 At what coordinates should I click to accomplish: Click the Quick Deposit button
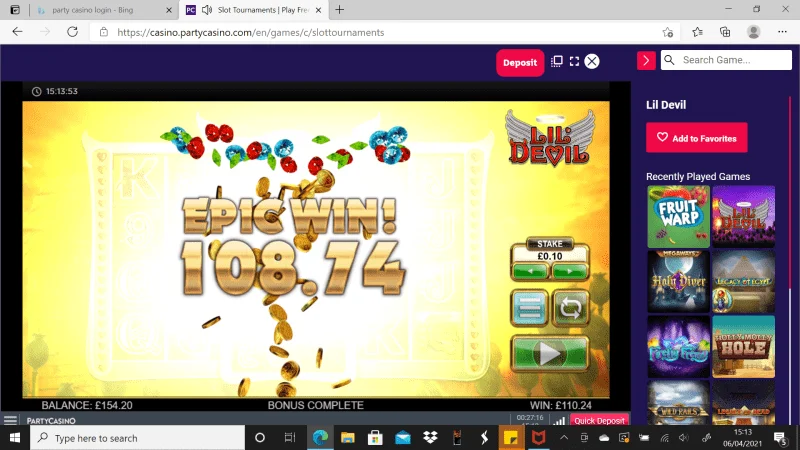[599, 420]
